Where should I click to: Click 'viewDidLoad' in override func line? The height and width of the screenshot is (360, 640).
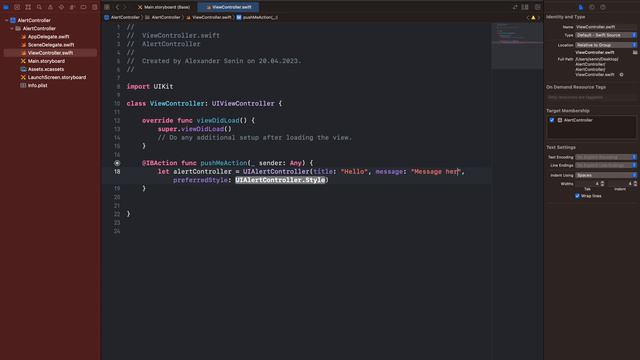(x=218, y=120)
